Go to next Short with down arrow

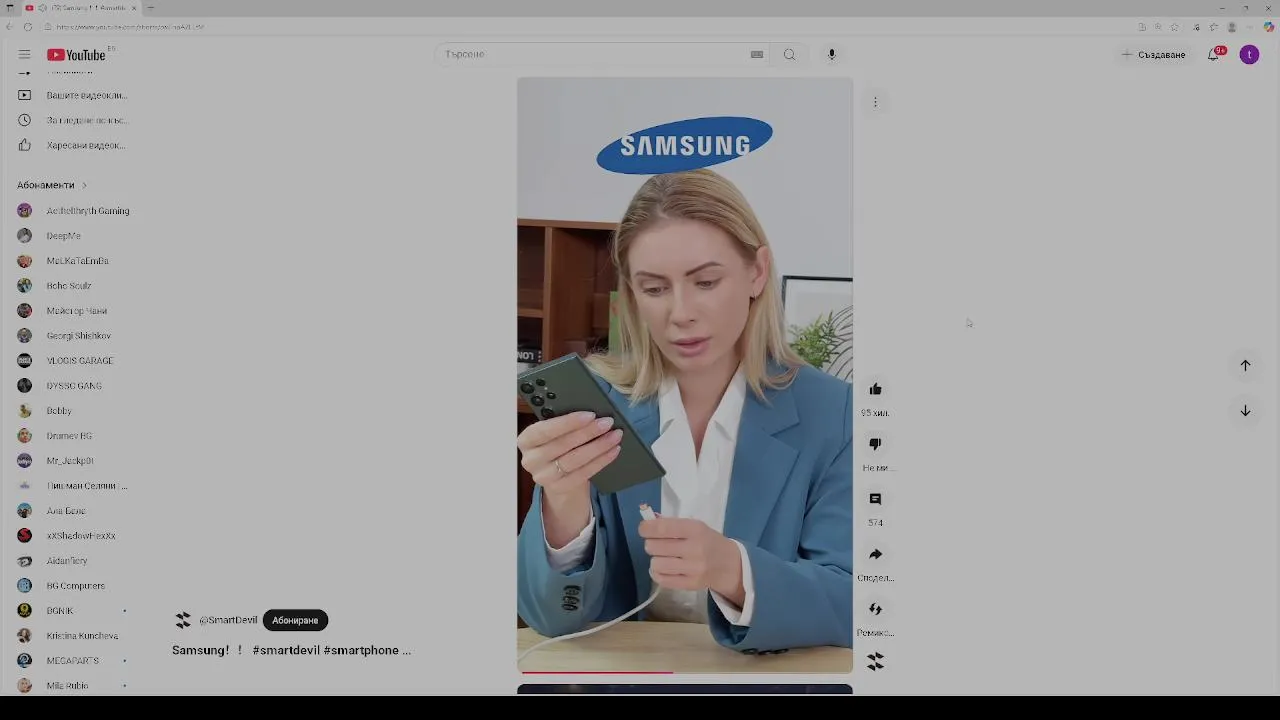pyautogui.click(x=1245, y=410)
